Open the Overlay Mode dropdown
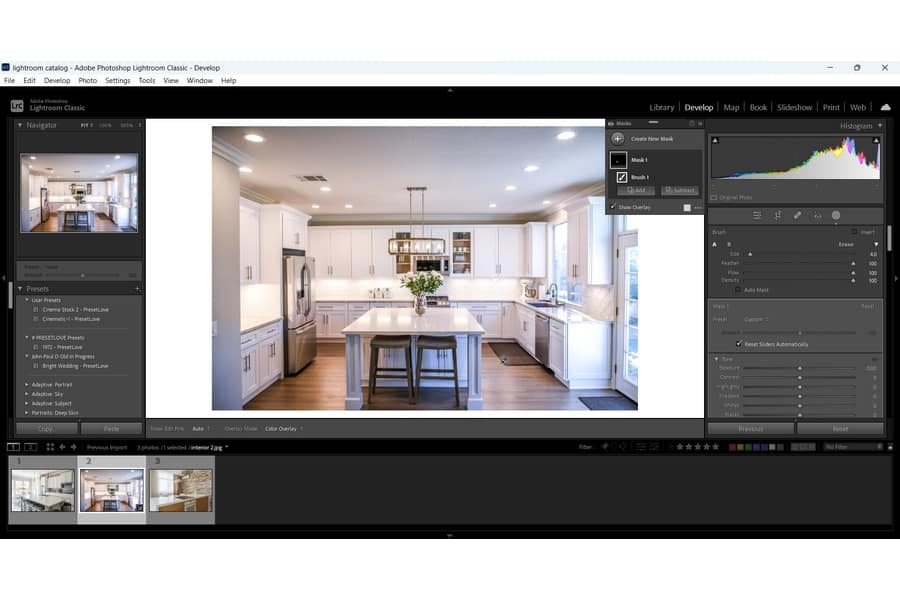Viewport: 900px width, 600px height. point(283,428)
